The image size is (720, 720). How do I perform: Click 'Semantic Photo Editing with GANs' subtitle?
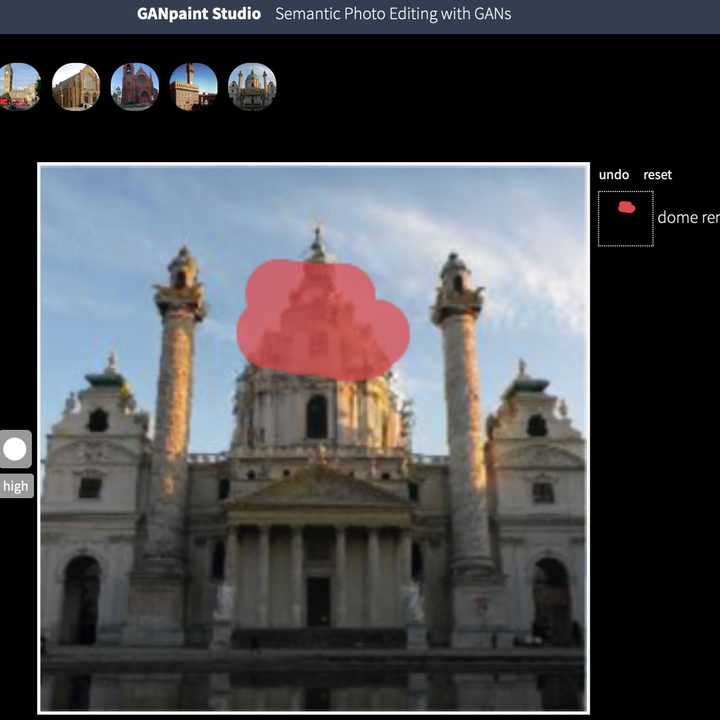[393, 14]
